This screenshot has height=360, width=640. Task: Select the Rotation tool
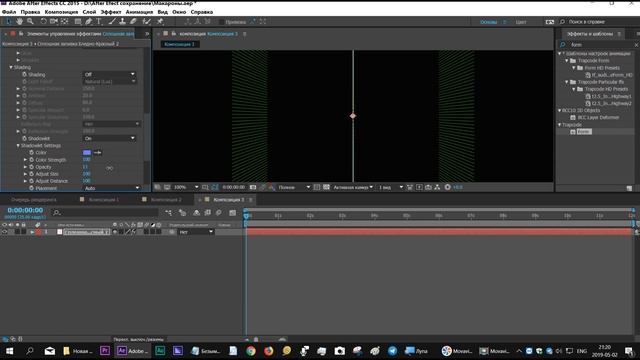point(43,22)
